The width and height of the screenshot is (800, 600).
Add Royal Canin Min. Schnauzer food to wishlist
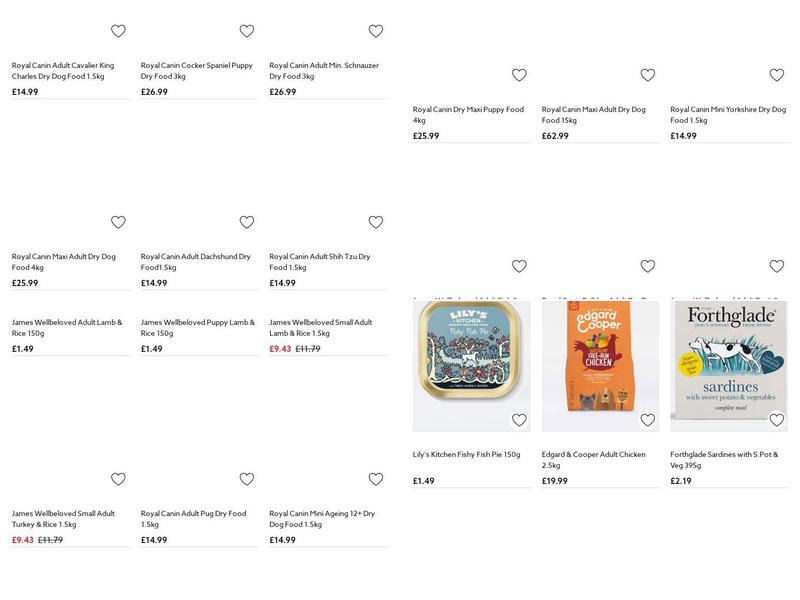[376, 31]
